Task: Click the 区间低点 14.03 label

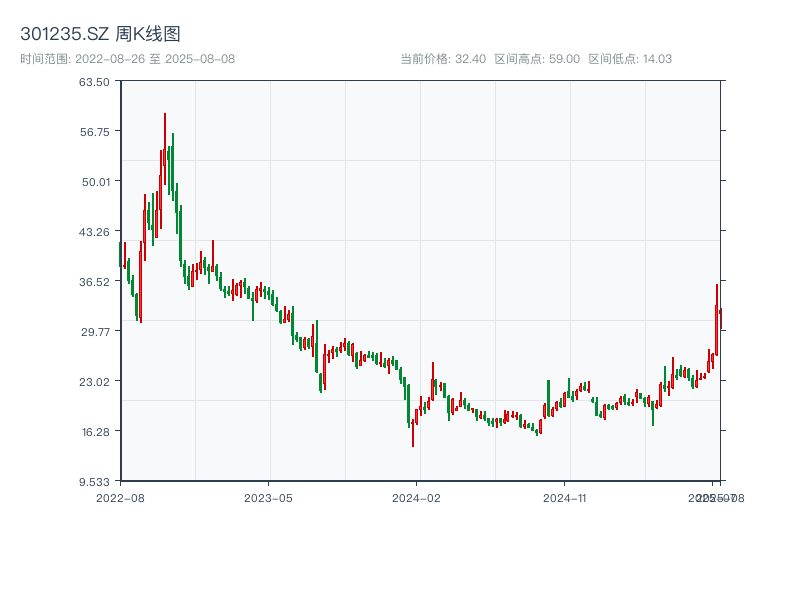Action: click(630, 59)
